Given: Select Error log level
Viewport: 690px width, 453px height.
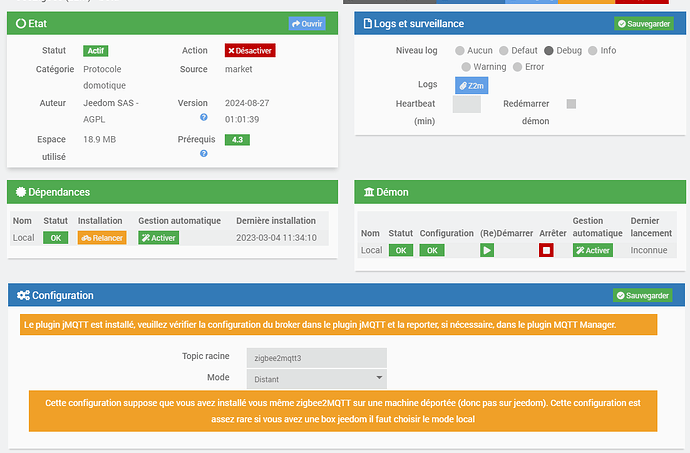Looking at the screenshot, I should 518,67.
